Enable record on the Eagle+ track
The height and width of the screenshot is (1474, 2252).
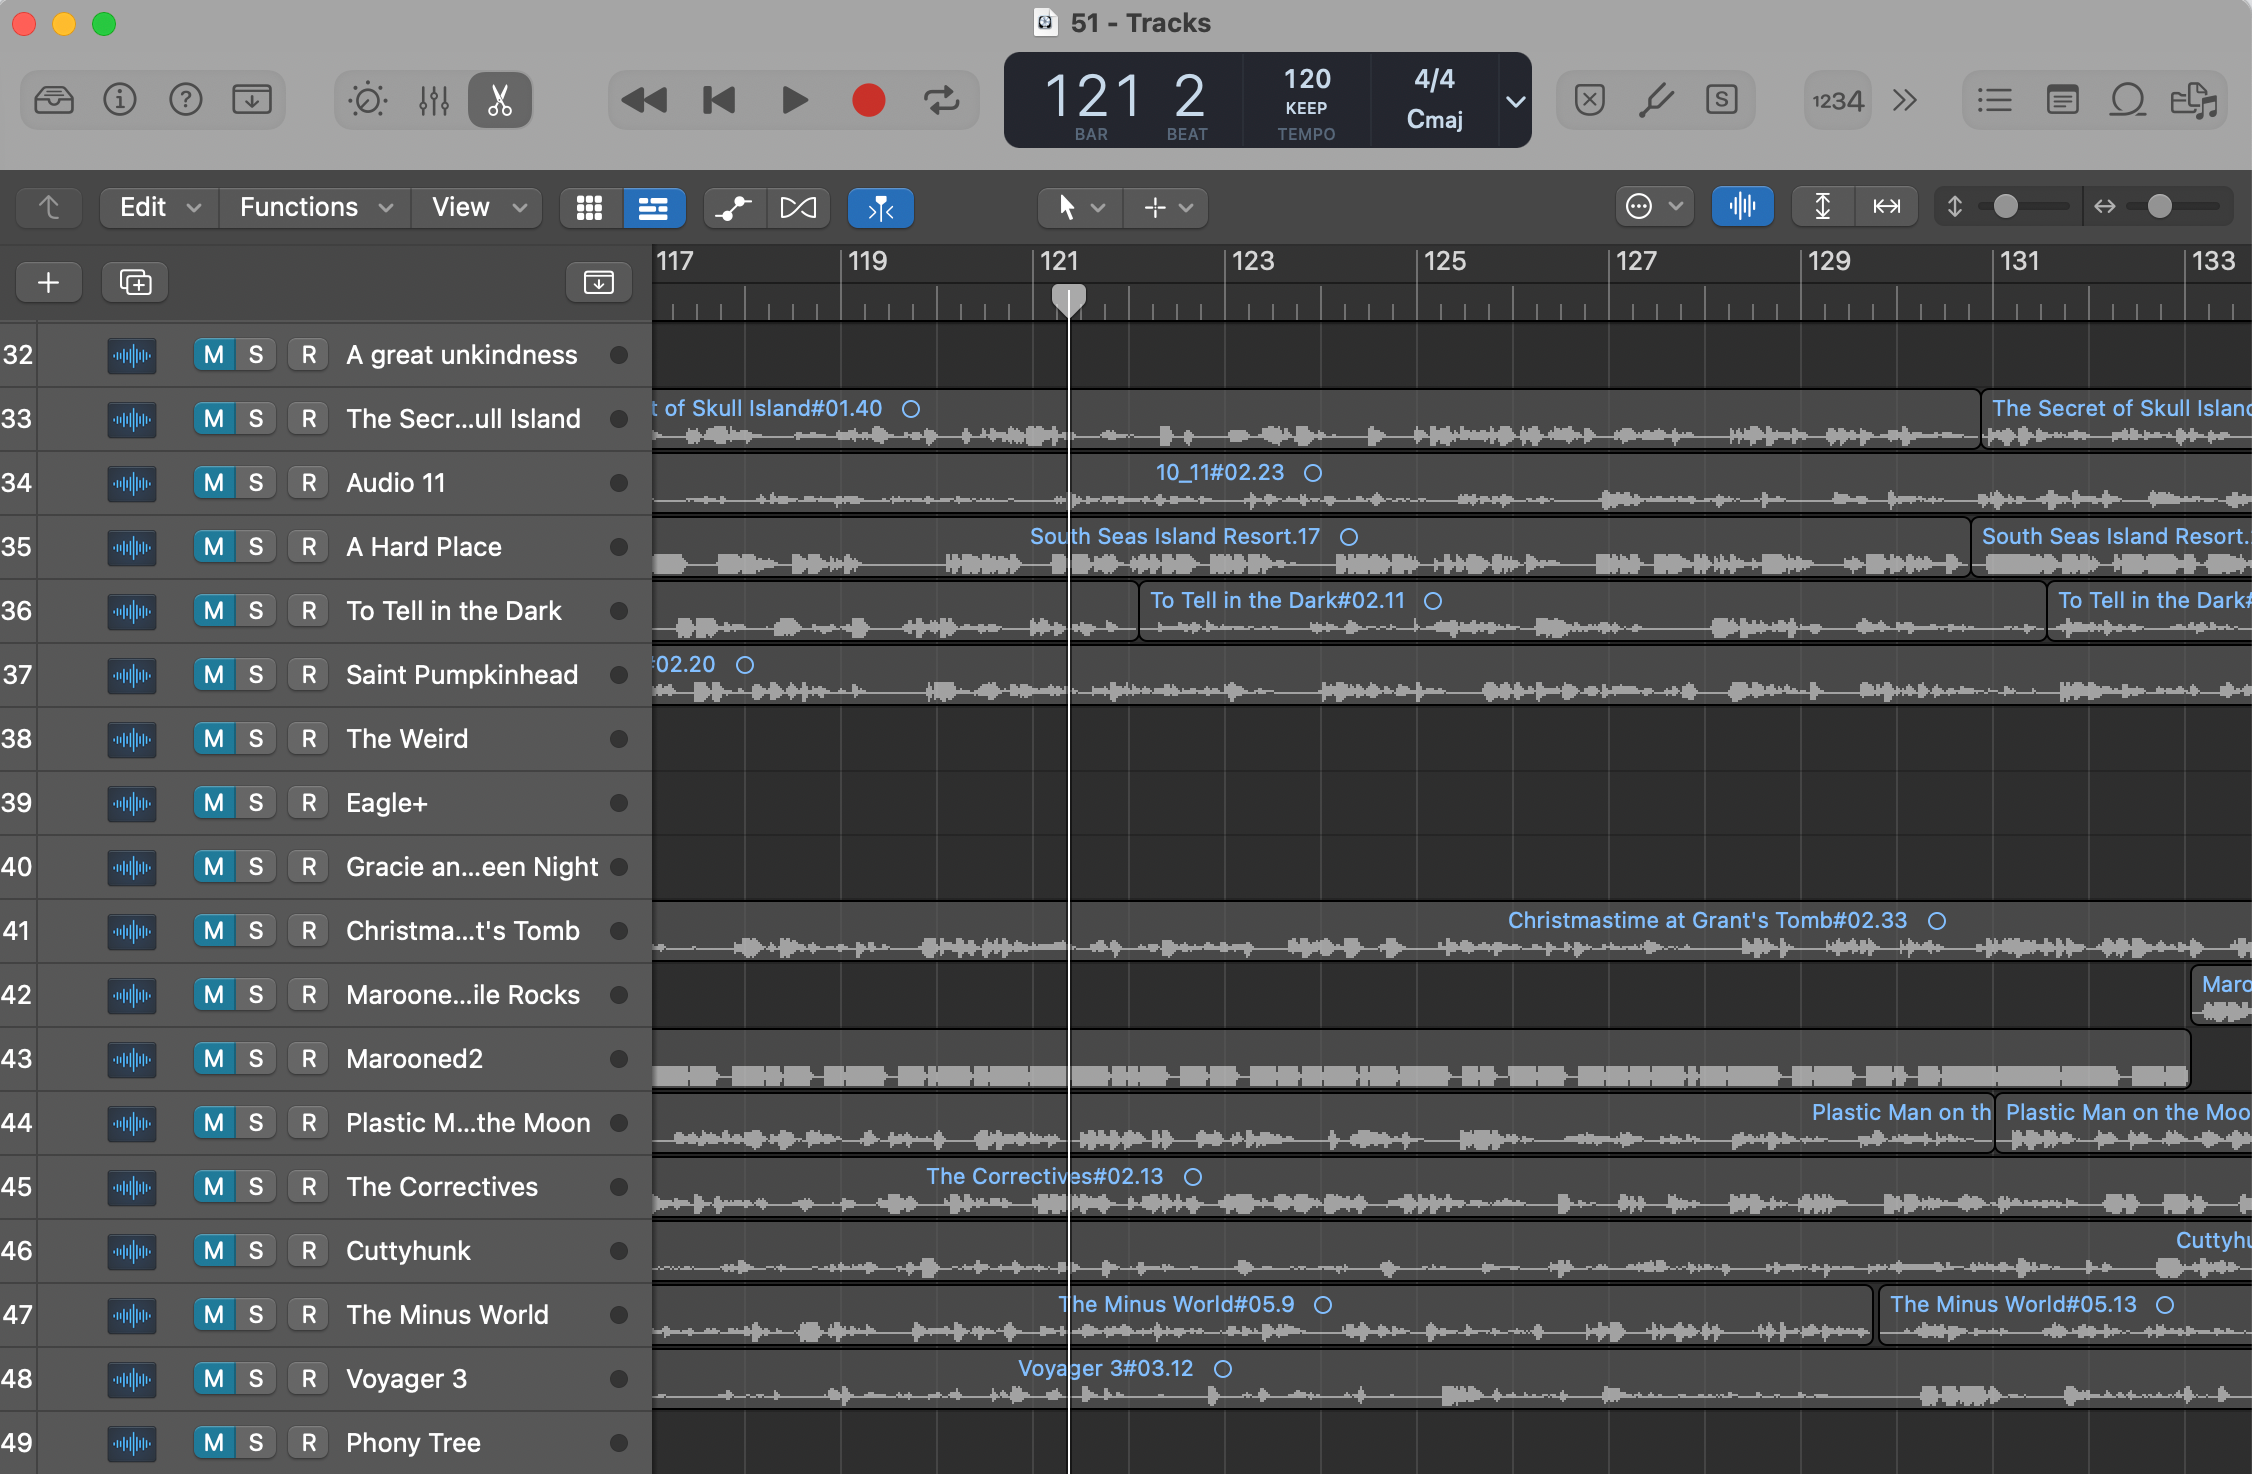(x=308, y=802)
